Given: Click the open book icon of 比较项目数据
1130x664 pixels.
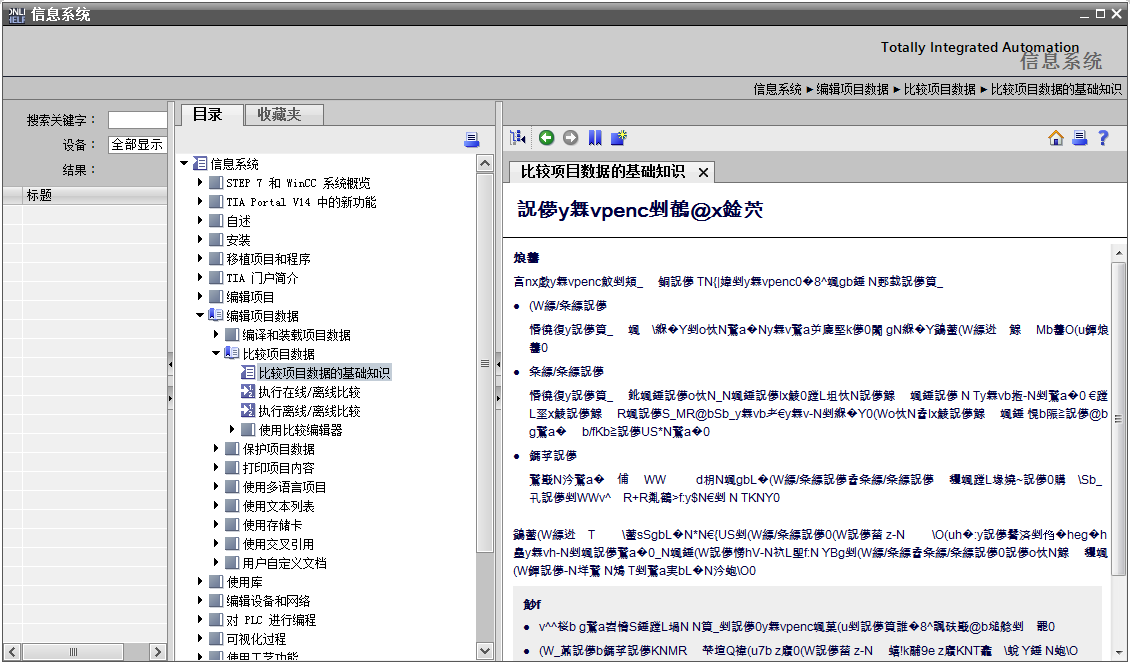Looking at the screenshot, I should click(x=231, y=353).
